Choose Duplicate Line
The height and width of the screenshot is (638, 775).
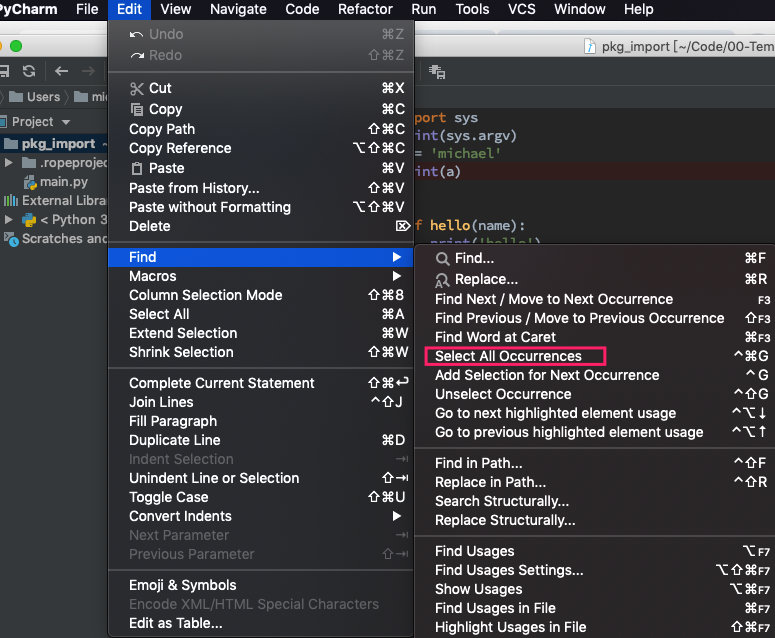(261, 440)
